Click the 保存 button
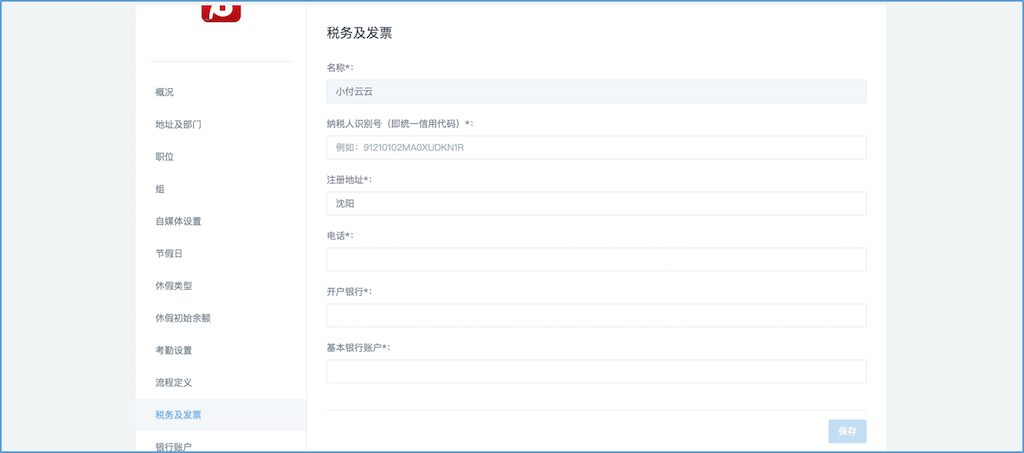This screenshot has width=1024, height=453. (847, 431)
